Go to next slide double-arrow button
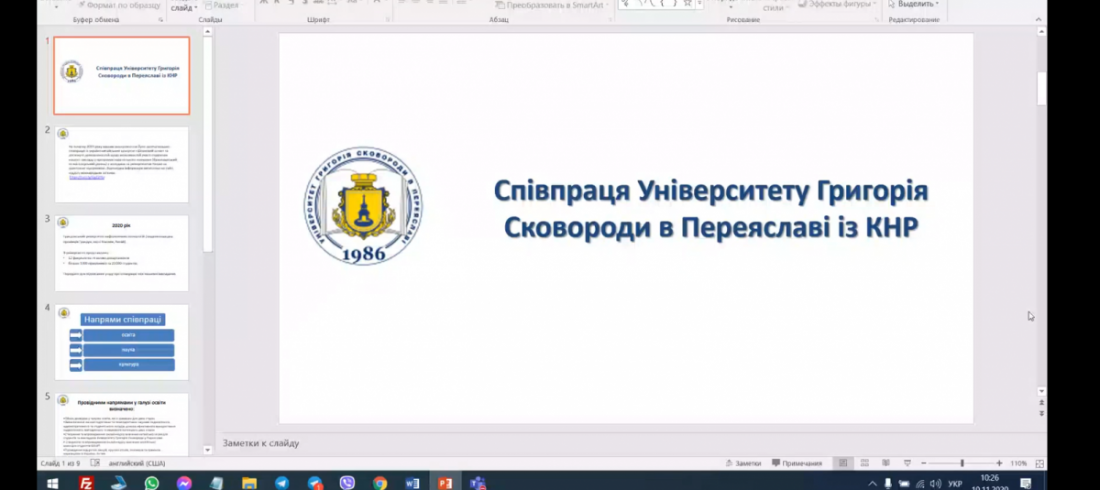This screenshot has height=490, width=1100. click(x=1042, y=413)
